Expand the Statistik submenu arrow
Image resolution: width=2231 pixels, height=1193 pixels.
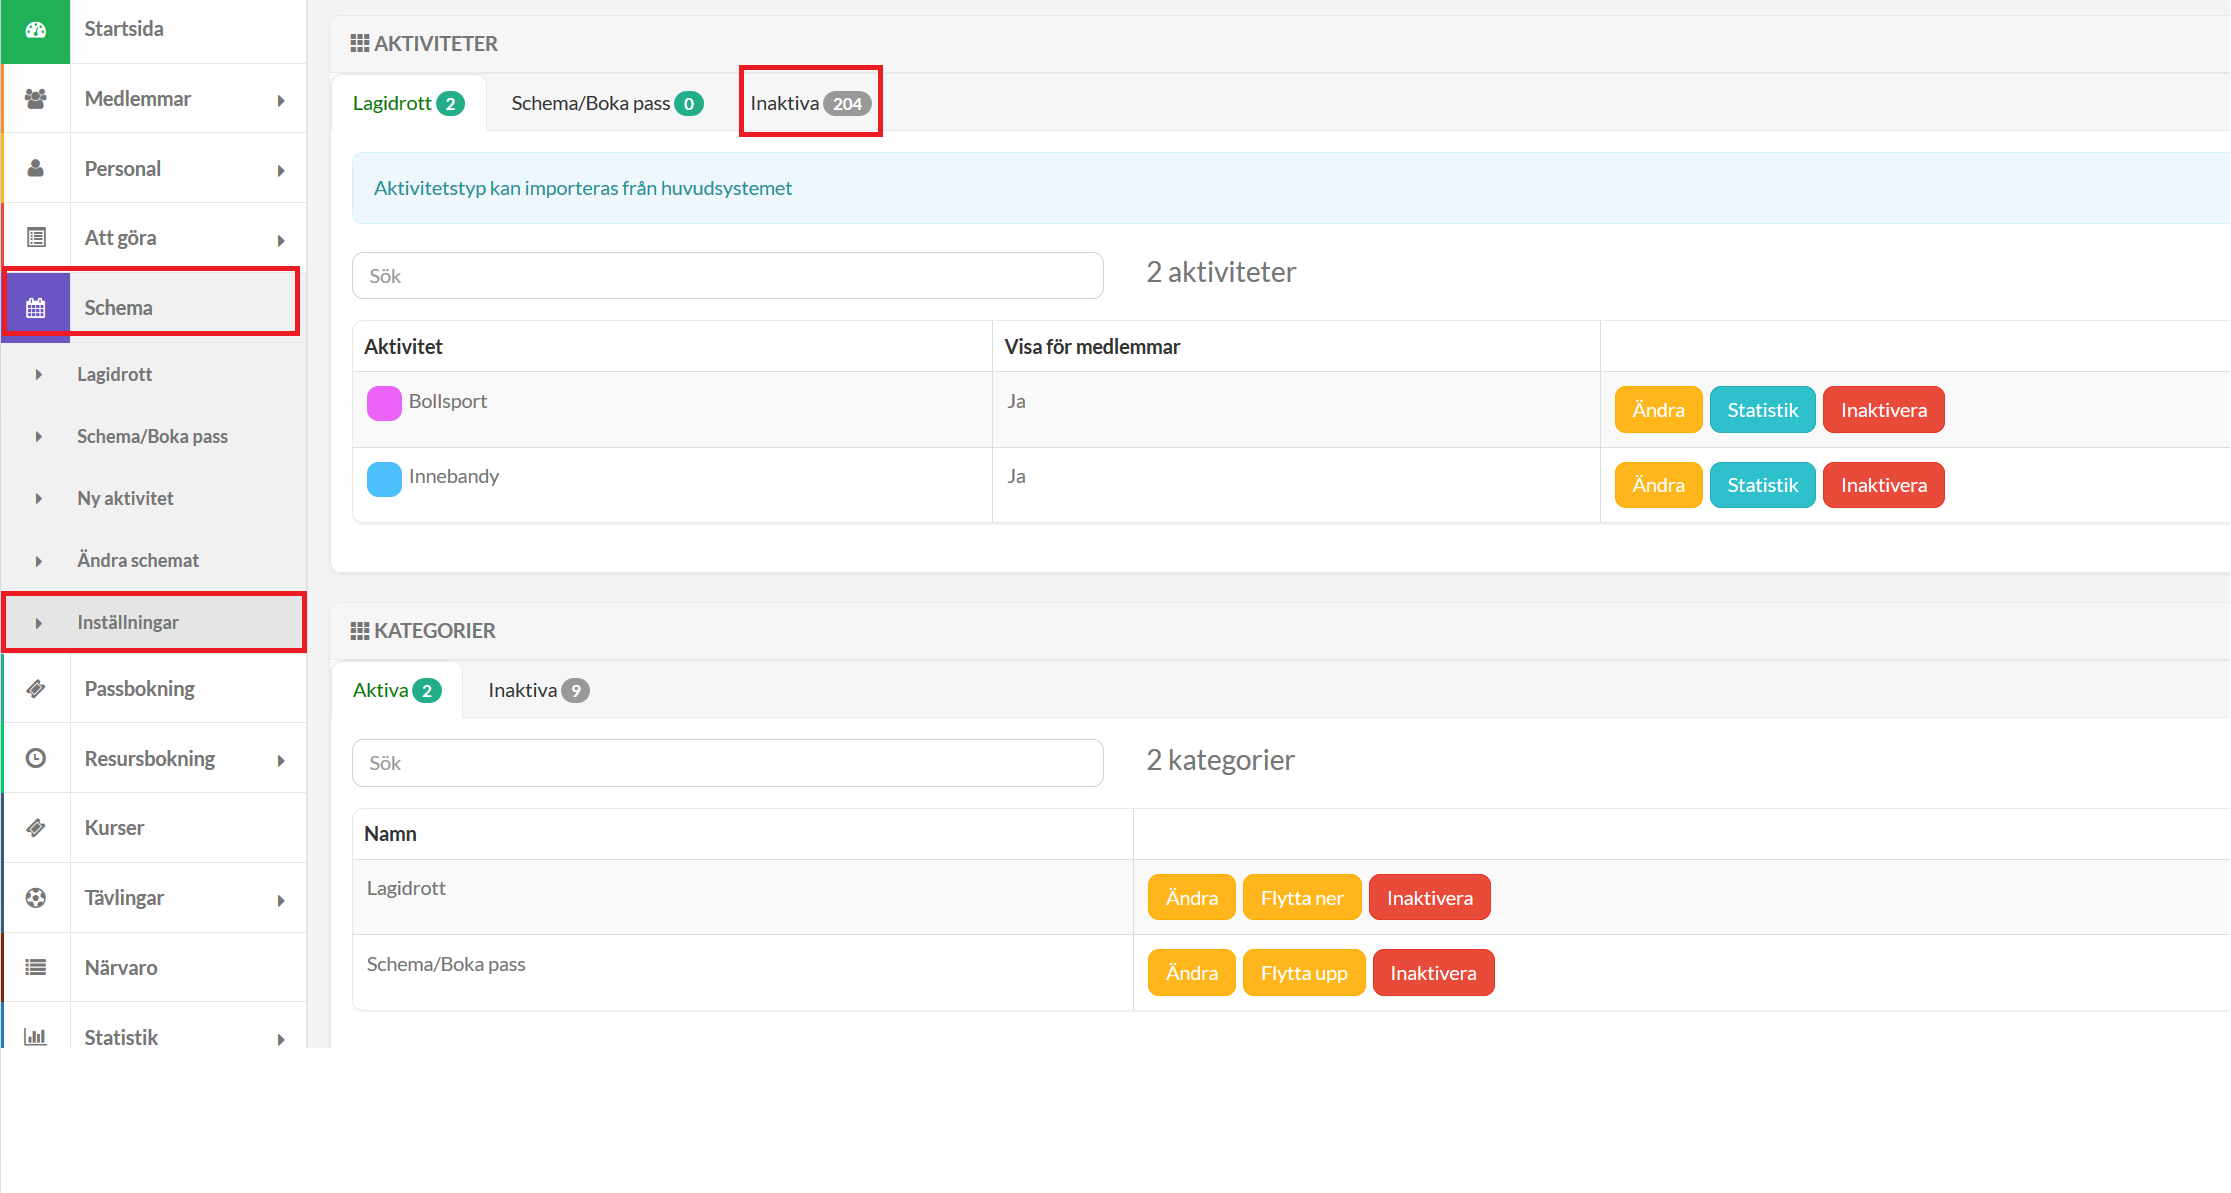(x=281, y=1039)
